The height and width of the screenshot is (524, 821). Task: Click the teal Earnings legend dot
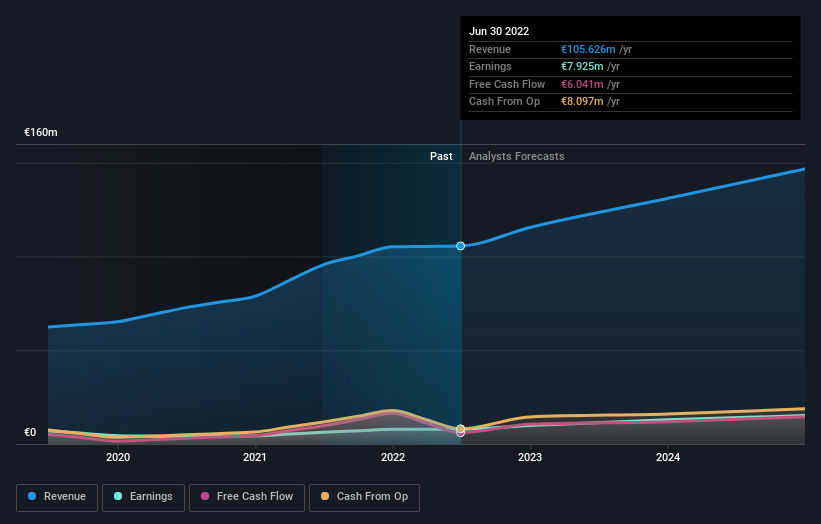coord(118,496)
